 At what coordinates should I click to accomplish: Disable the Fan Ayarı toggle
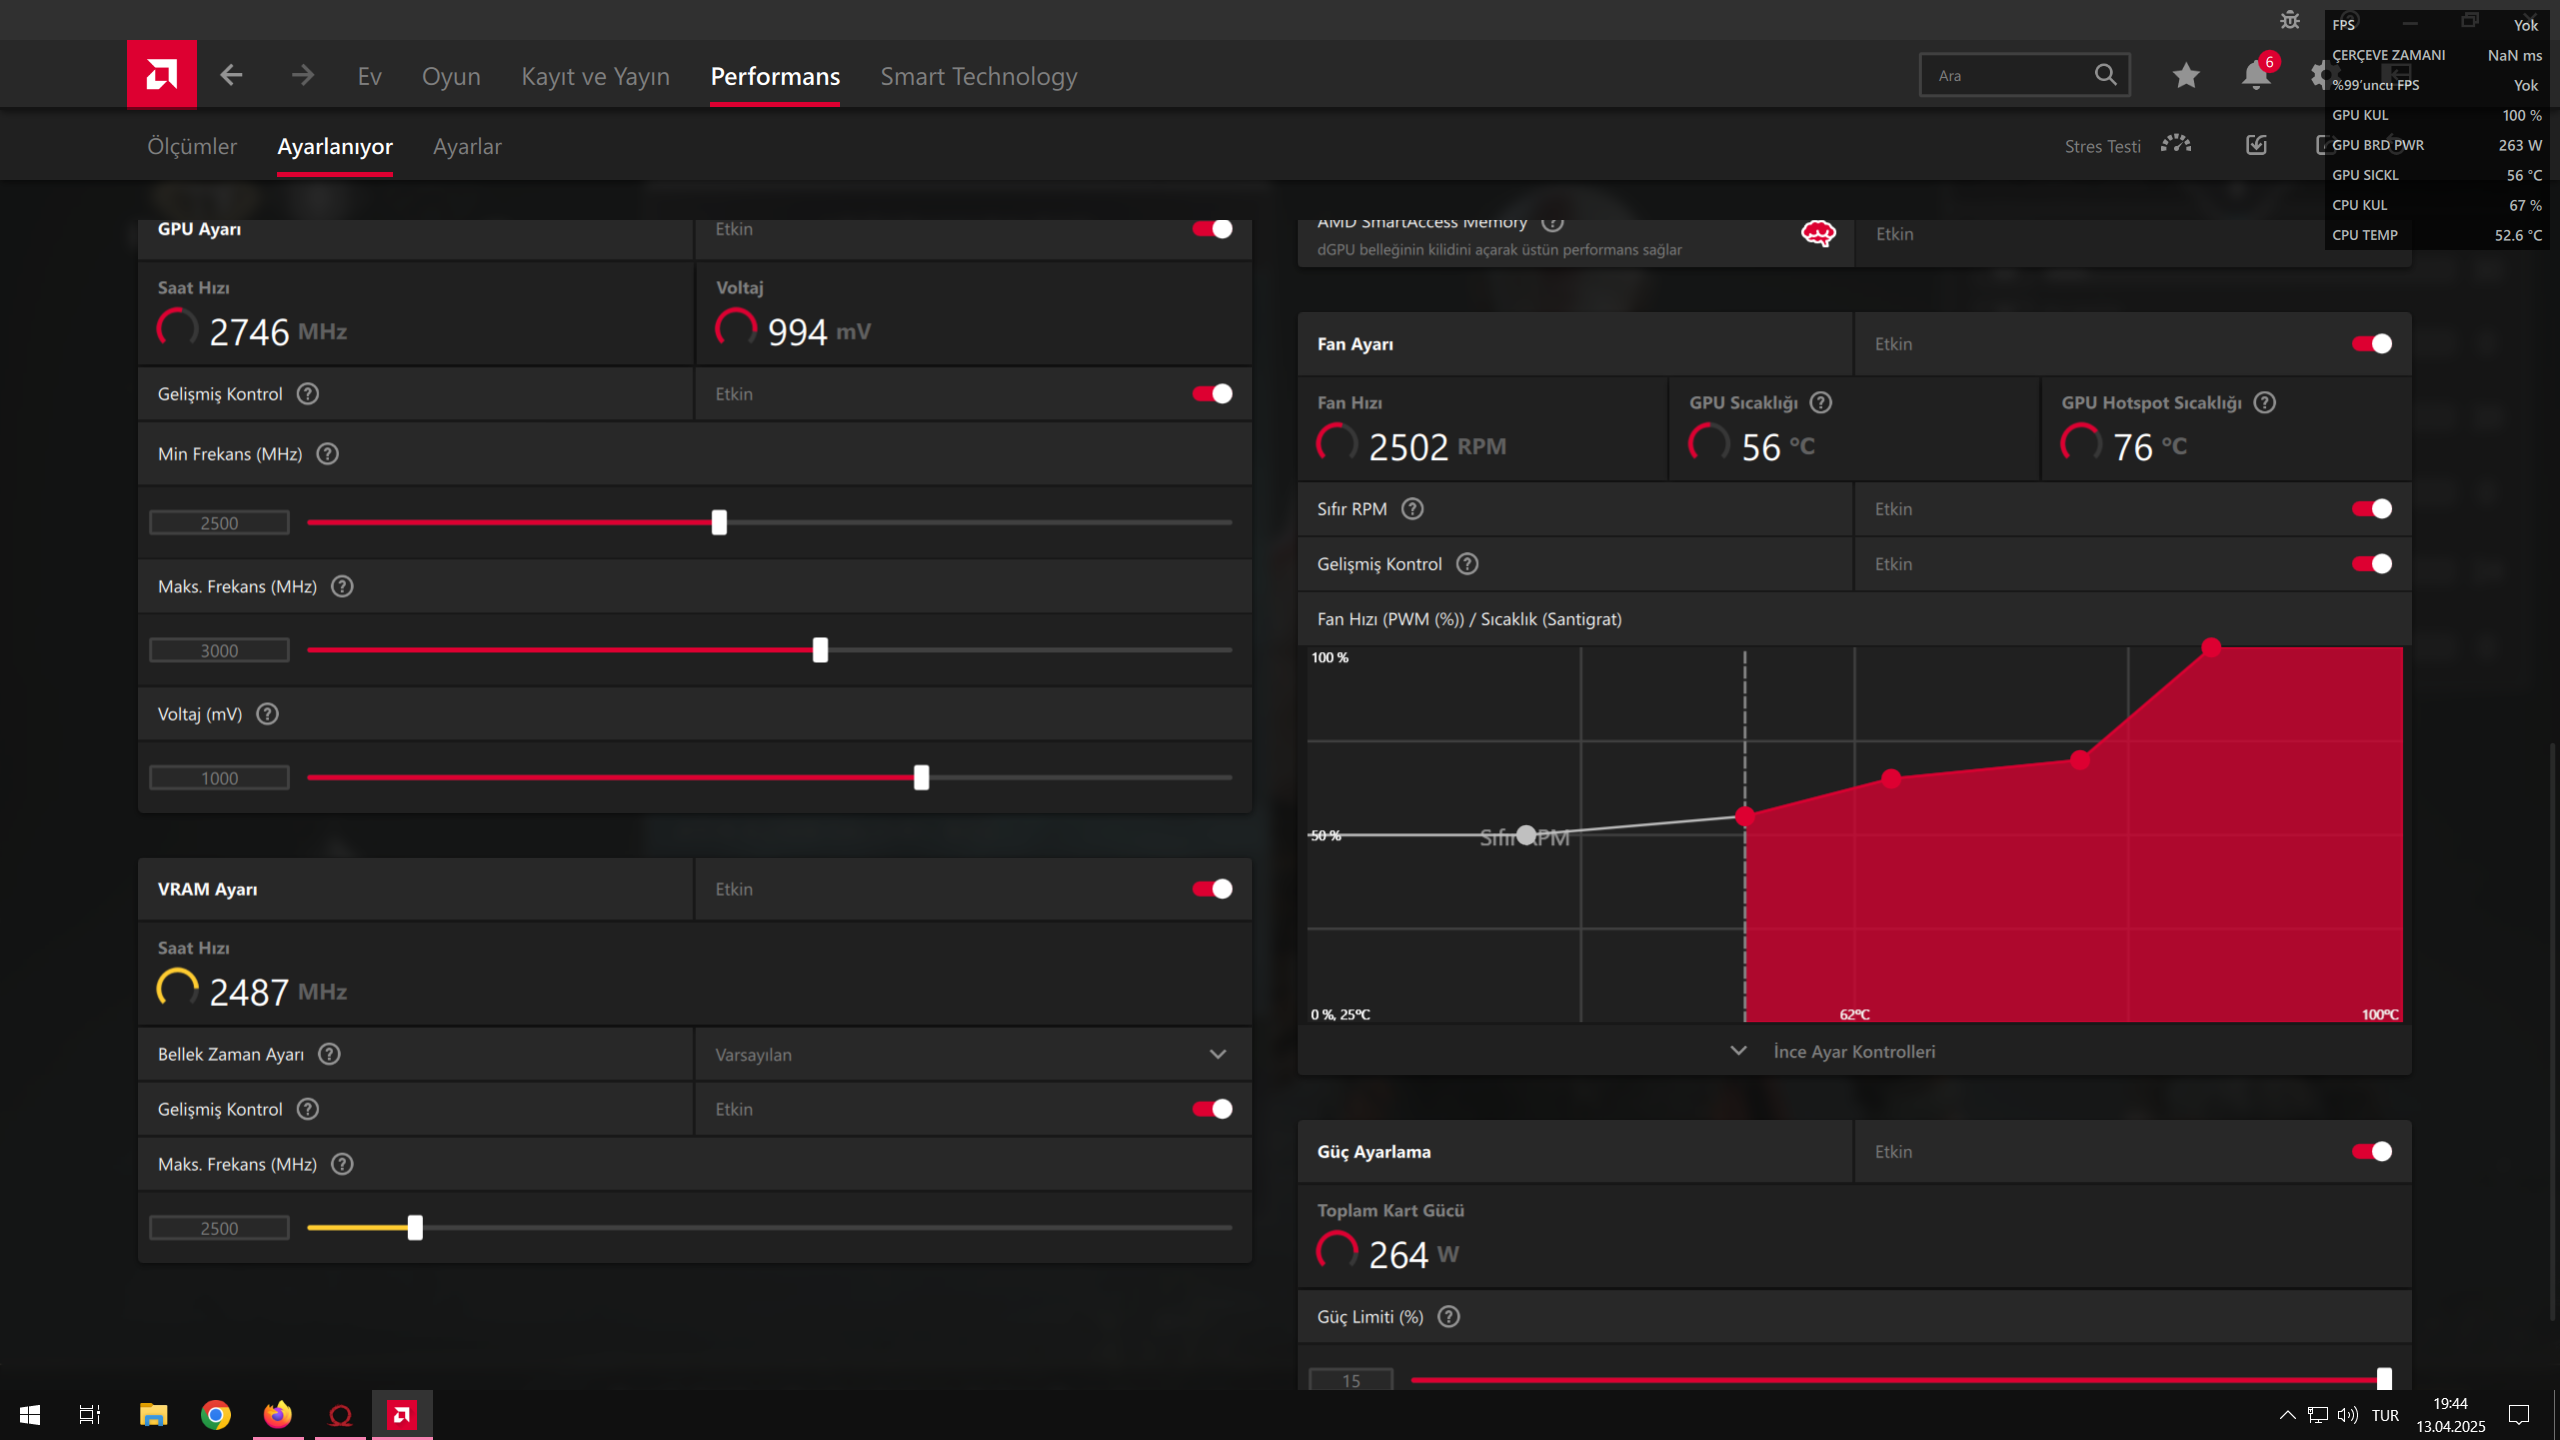[2371, 344]
